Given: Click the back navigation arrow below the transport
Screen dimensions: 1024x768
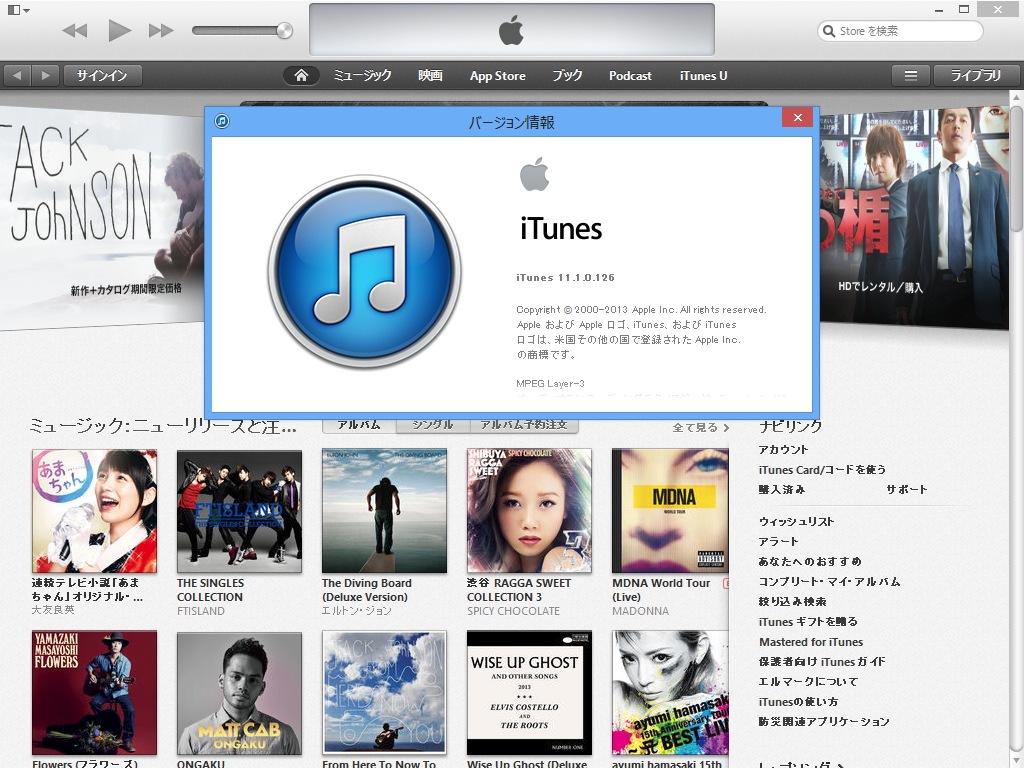Looking at the screenshot, I should [16, 74].
